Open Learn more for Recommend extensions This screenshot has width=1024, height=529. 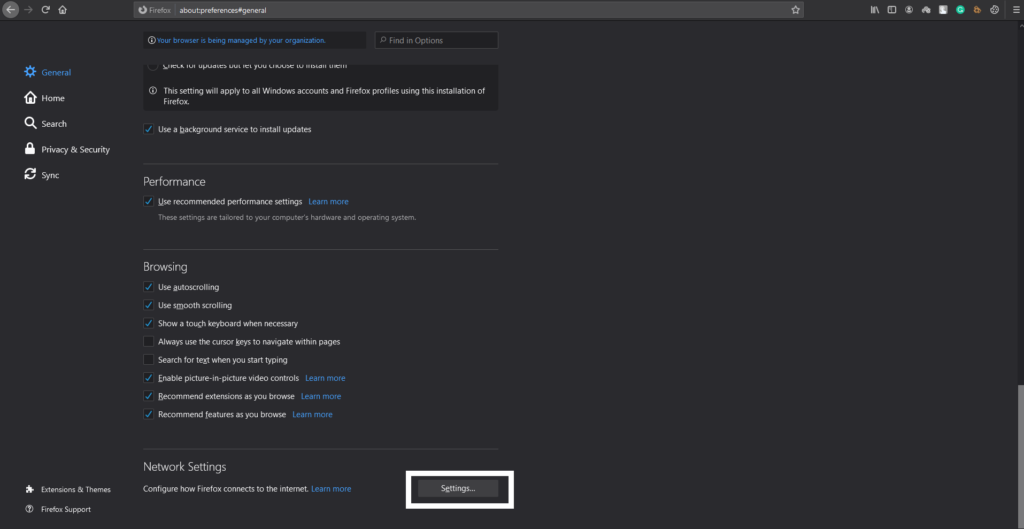coord(321,396)
